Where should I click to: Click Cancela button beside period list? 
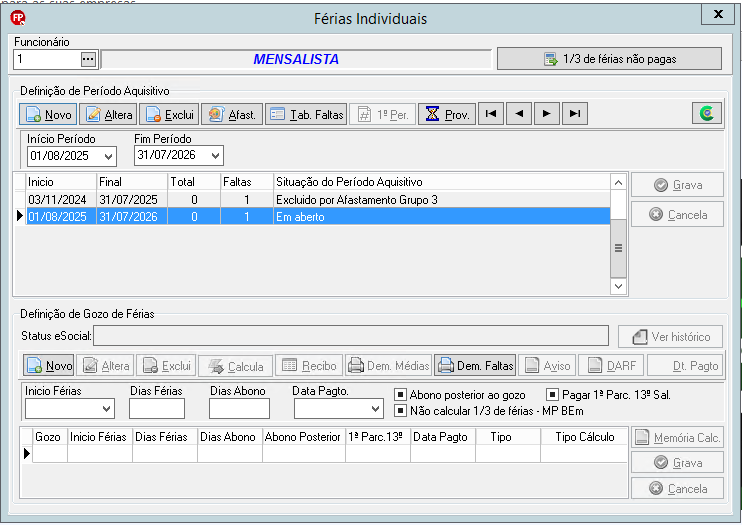point(677,215)
